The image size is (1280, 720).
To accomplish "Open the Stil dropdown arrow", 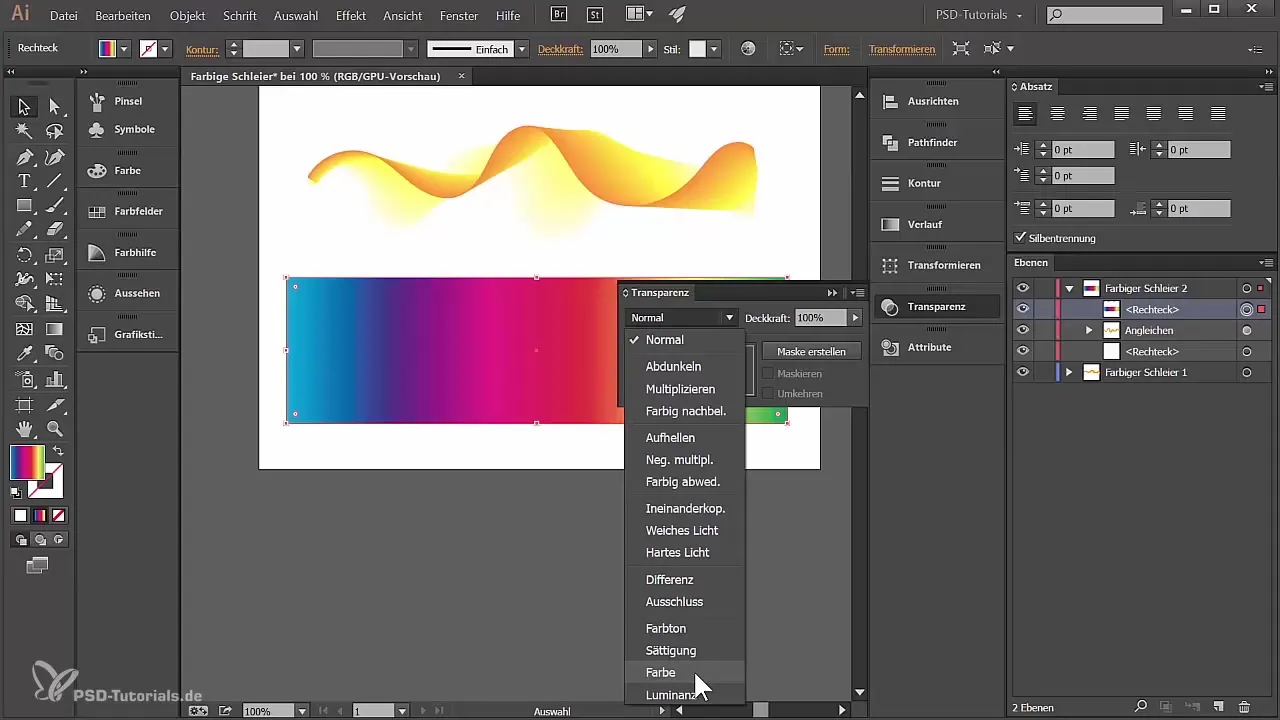I will [714, 49].
